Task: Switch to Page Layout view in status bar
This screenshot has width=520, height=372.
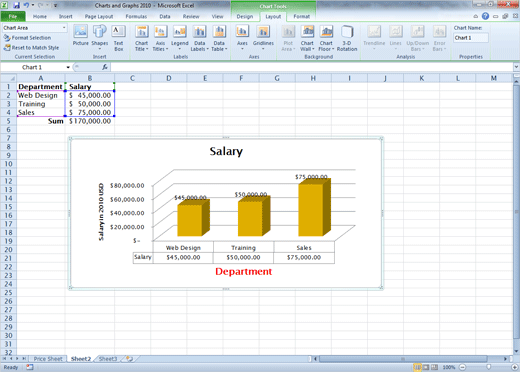Action: (426, 367)
